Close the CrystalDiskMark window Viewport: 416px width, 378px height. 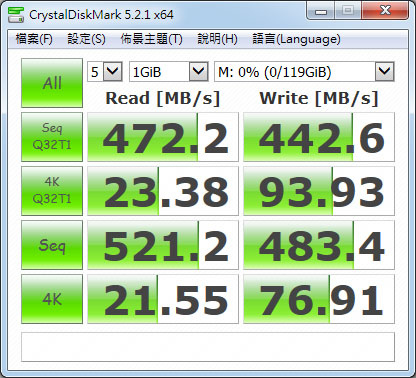[x=385, y=11]
